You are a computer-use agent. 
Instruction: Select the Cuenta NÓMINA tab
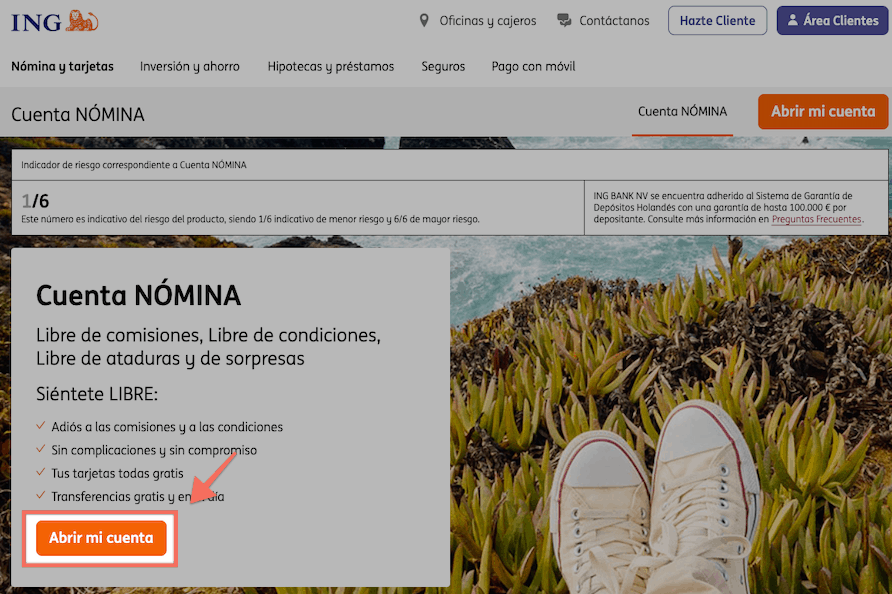click(682, 112)
